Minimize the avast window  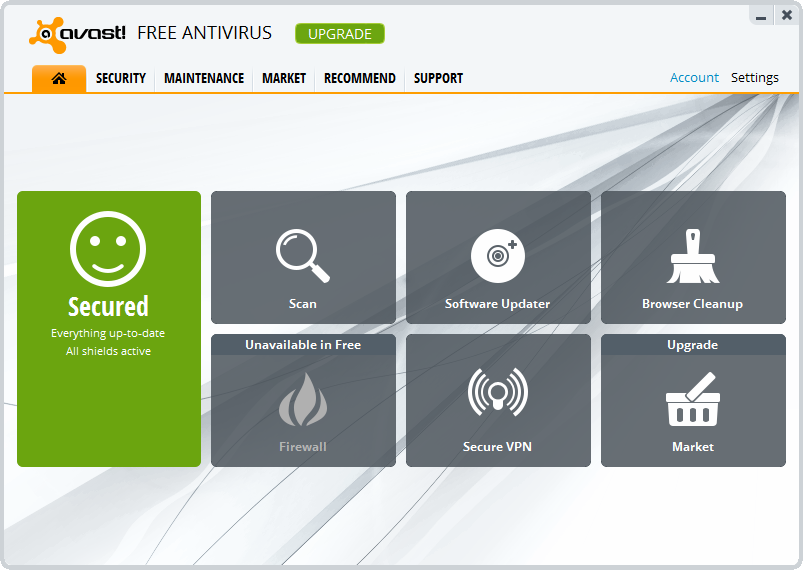[x=761, y=16]
